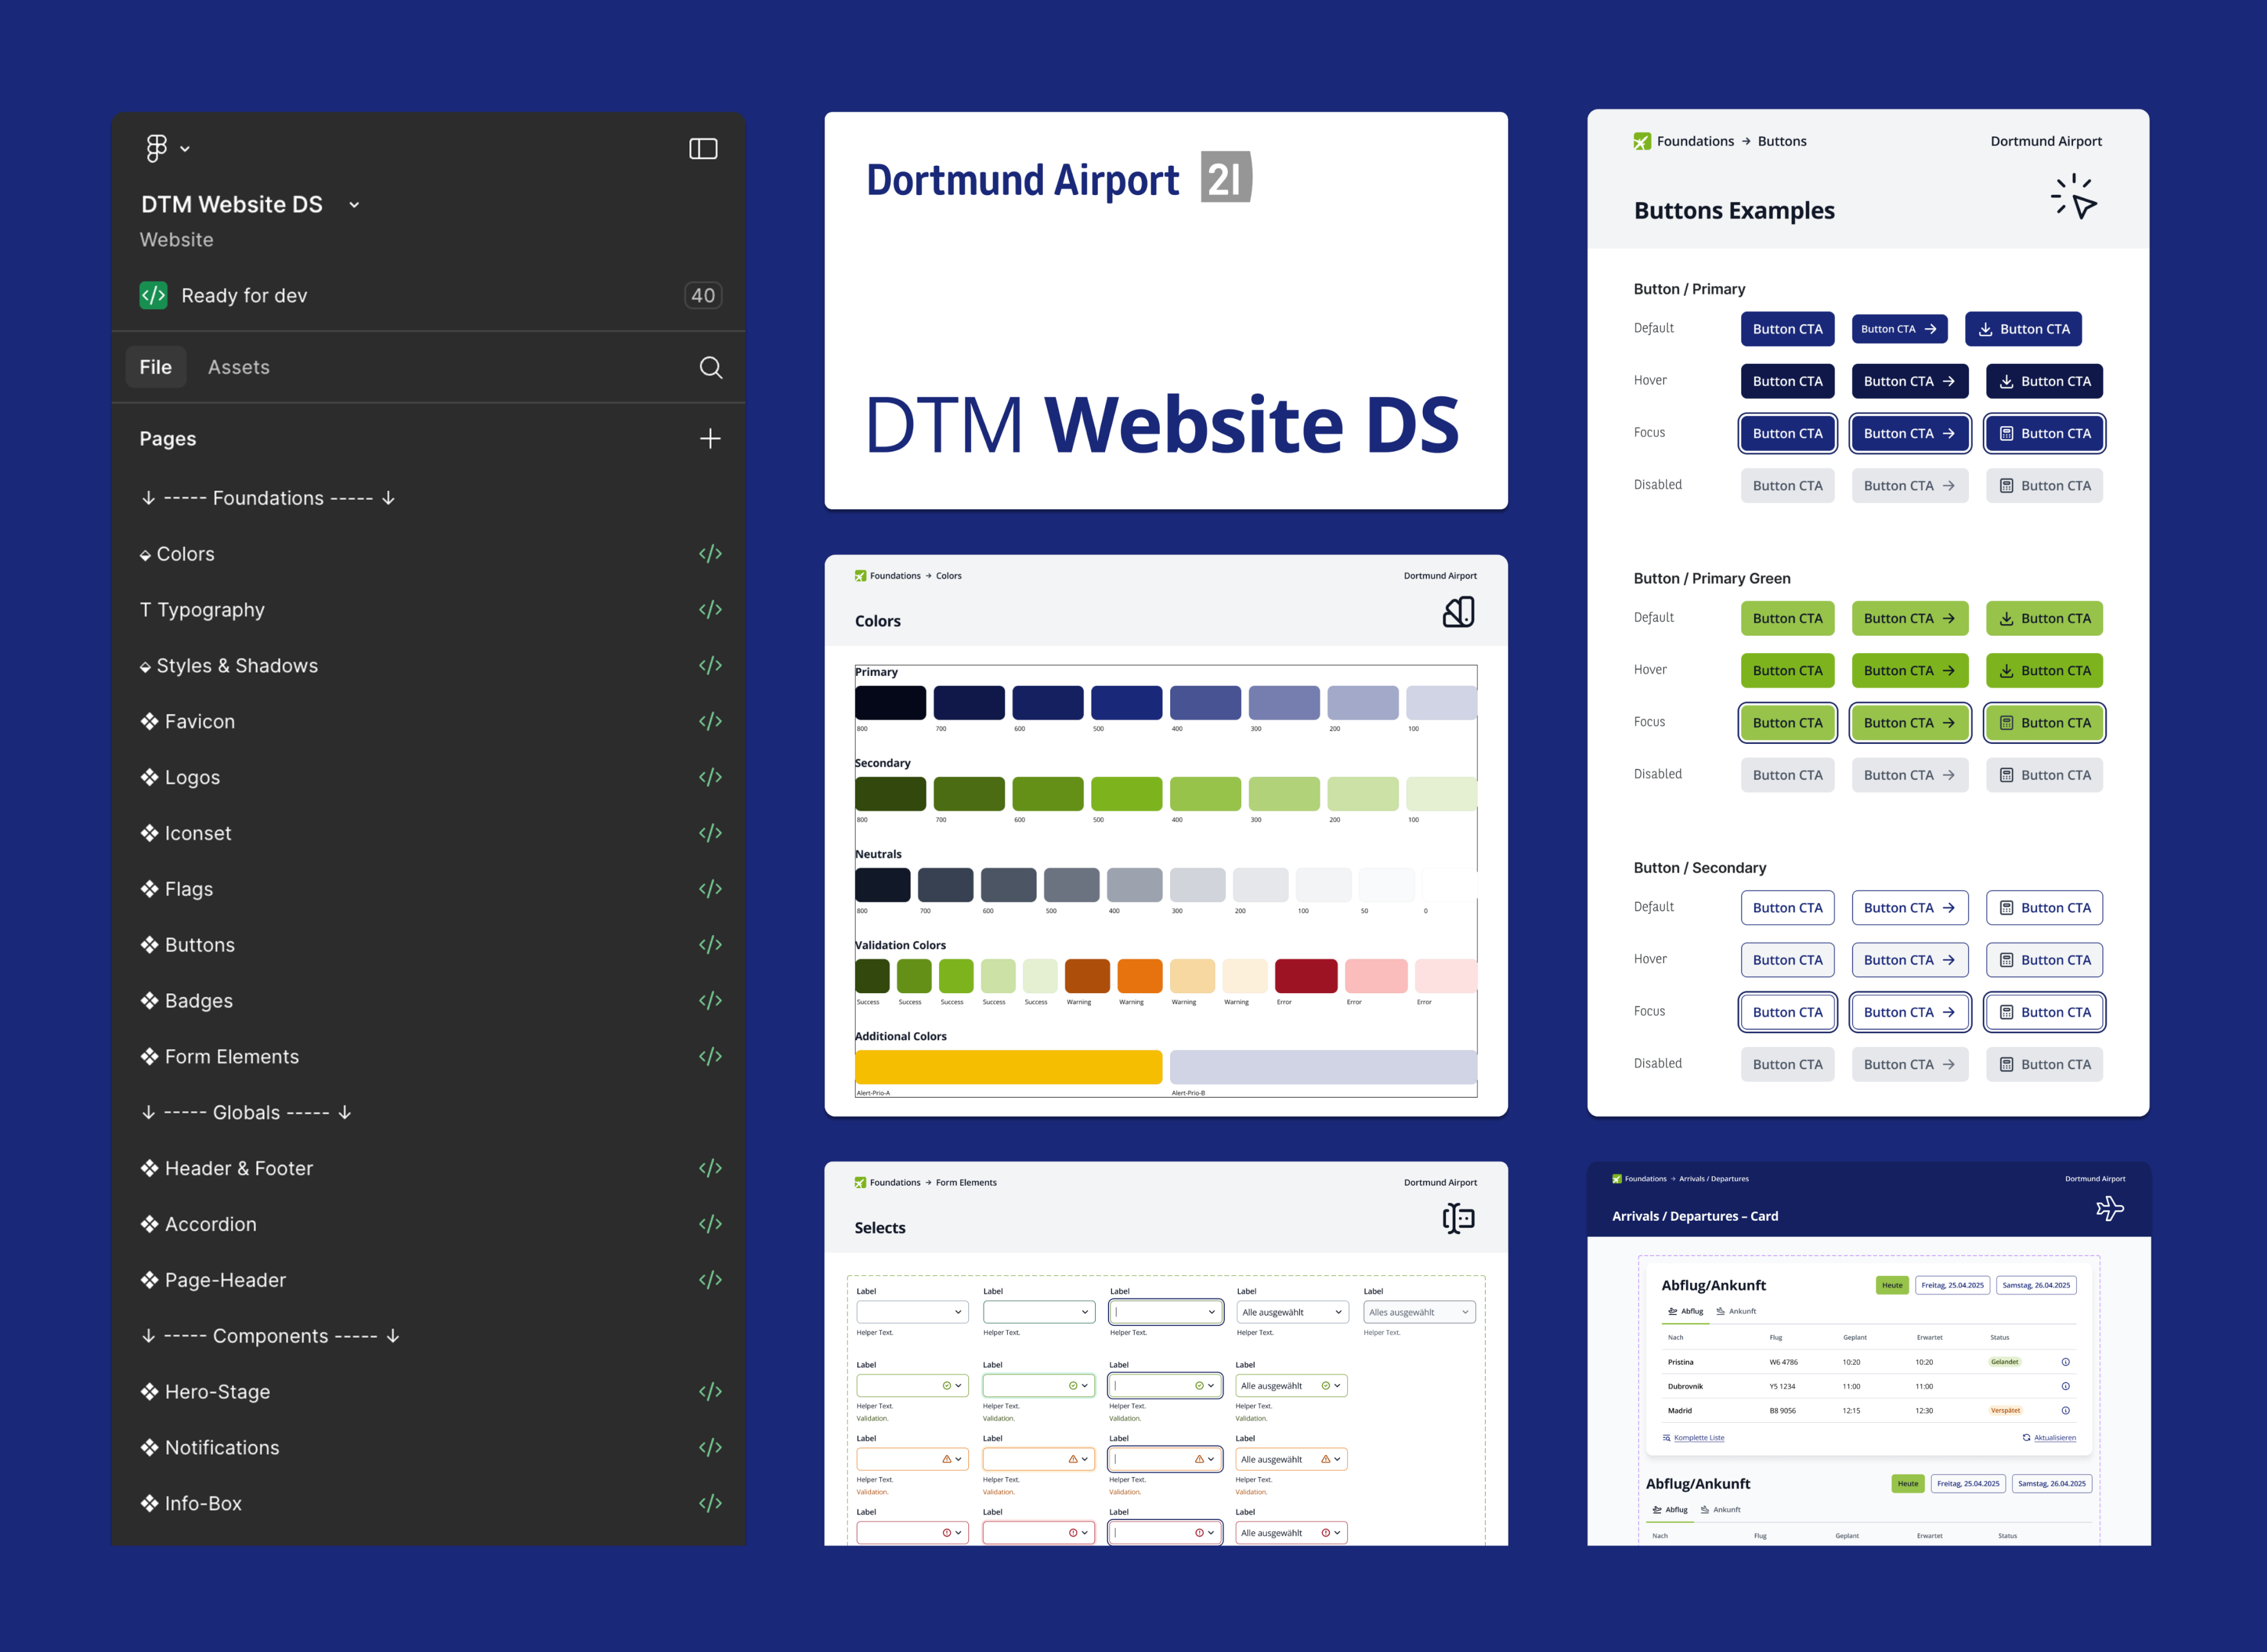The image size is (2267, 1652).
Task: Open the DTM Website DS file dropdown
Action: 354,204
